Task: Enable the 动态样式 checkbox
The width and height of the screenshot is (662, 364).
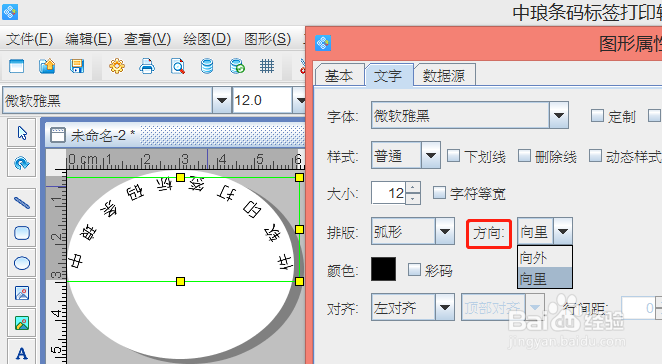Action: tap(595, 156)
